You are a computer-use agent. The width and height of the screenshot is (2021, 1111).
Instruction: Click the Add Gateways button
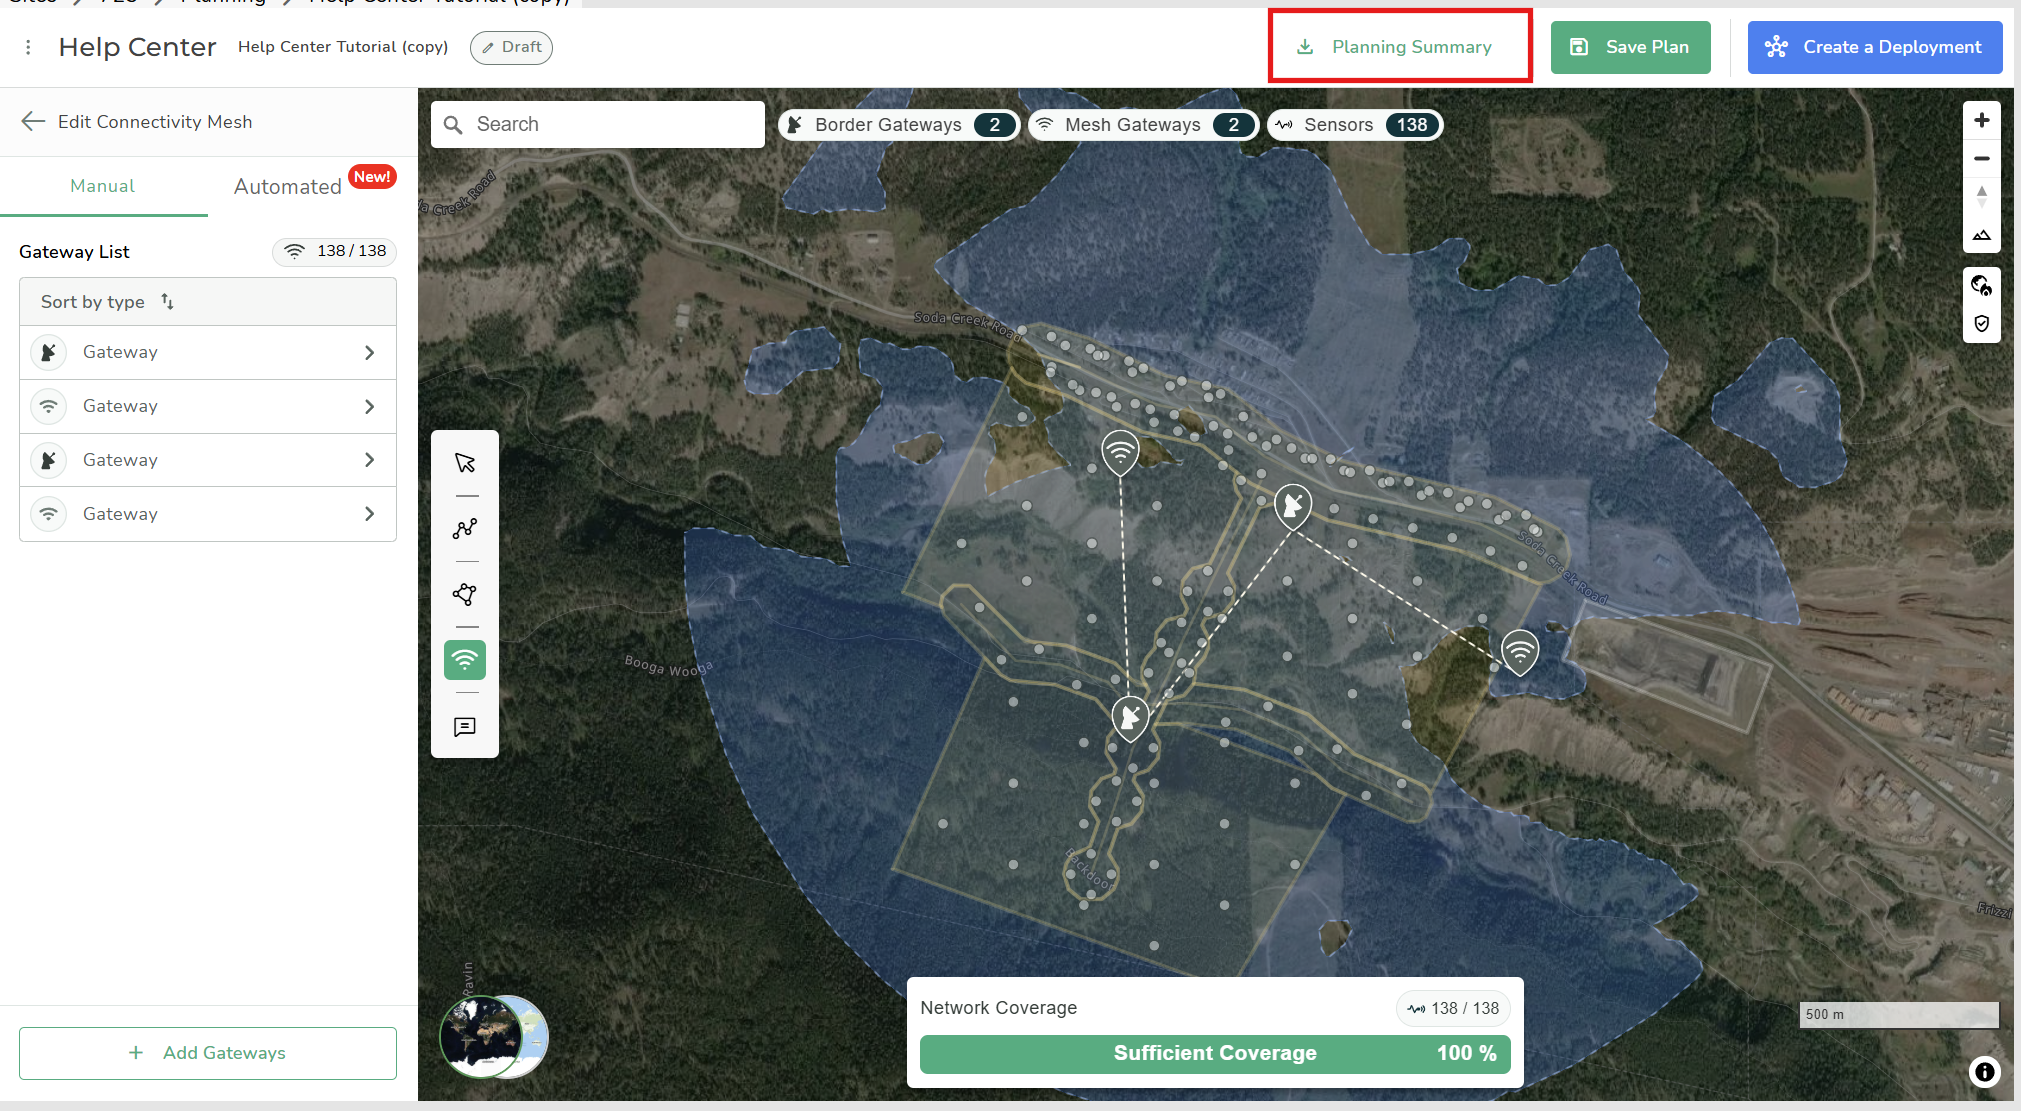point(208,1053)
